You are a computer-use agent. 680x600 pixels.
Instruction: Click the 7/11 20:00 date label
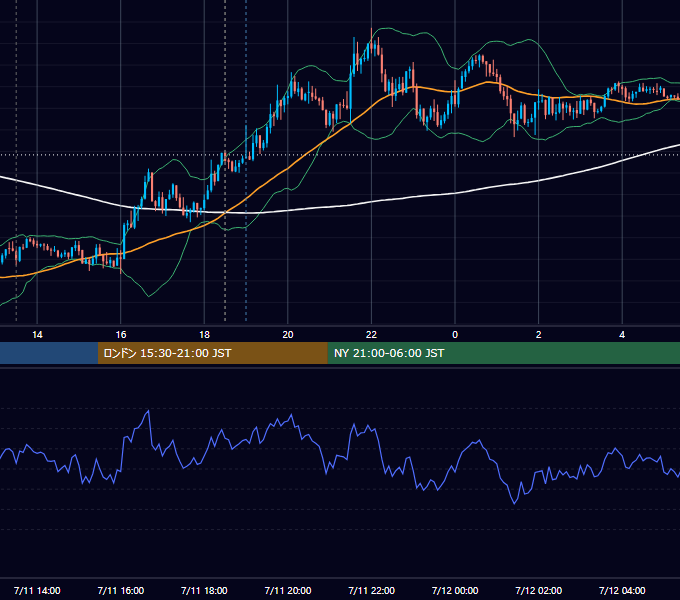tap(288, 590)
